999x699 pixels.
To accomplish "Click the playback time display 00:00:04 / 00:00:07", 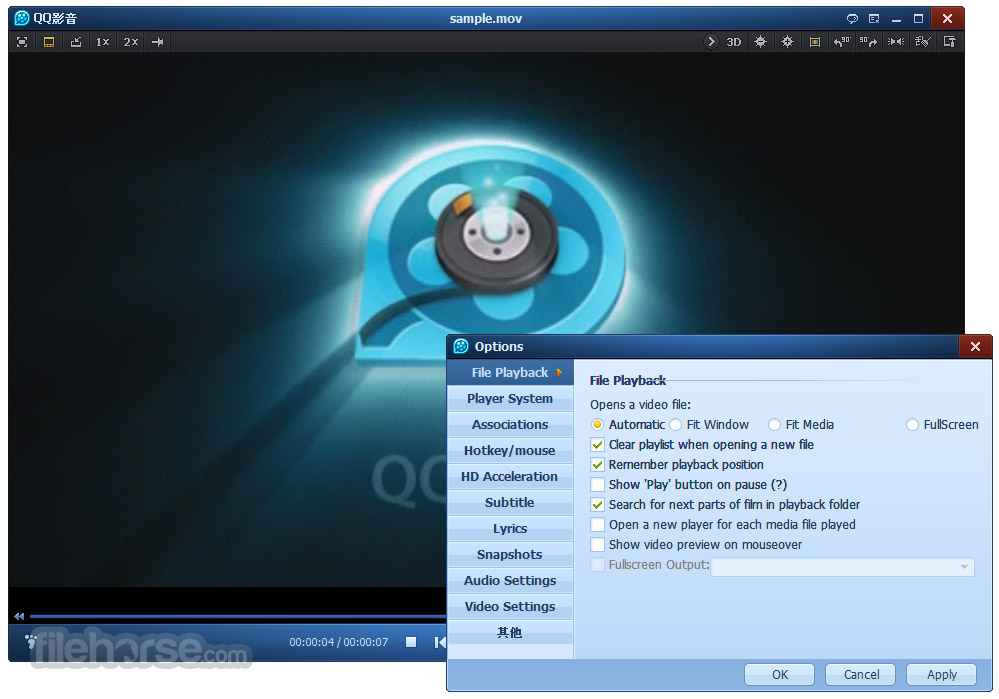I will (x=338, y=642).
